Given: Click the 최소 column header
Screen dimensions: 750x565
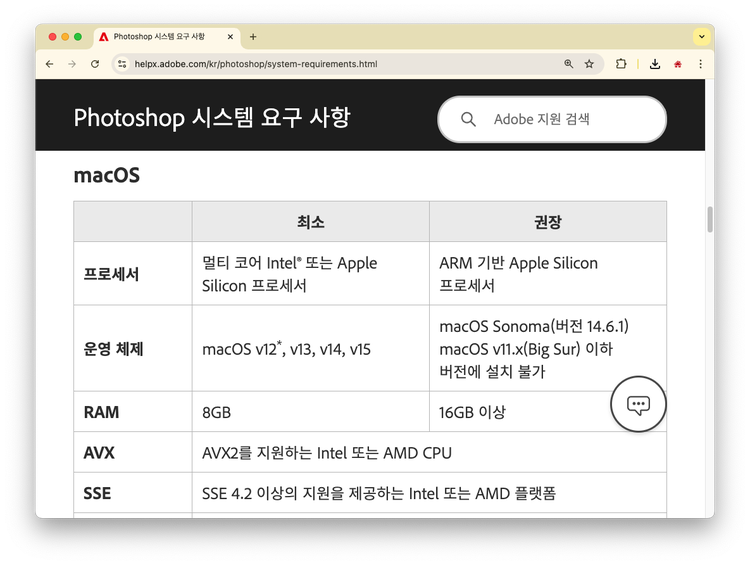Looking at the screenshot, I should tap(311, 222).
